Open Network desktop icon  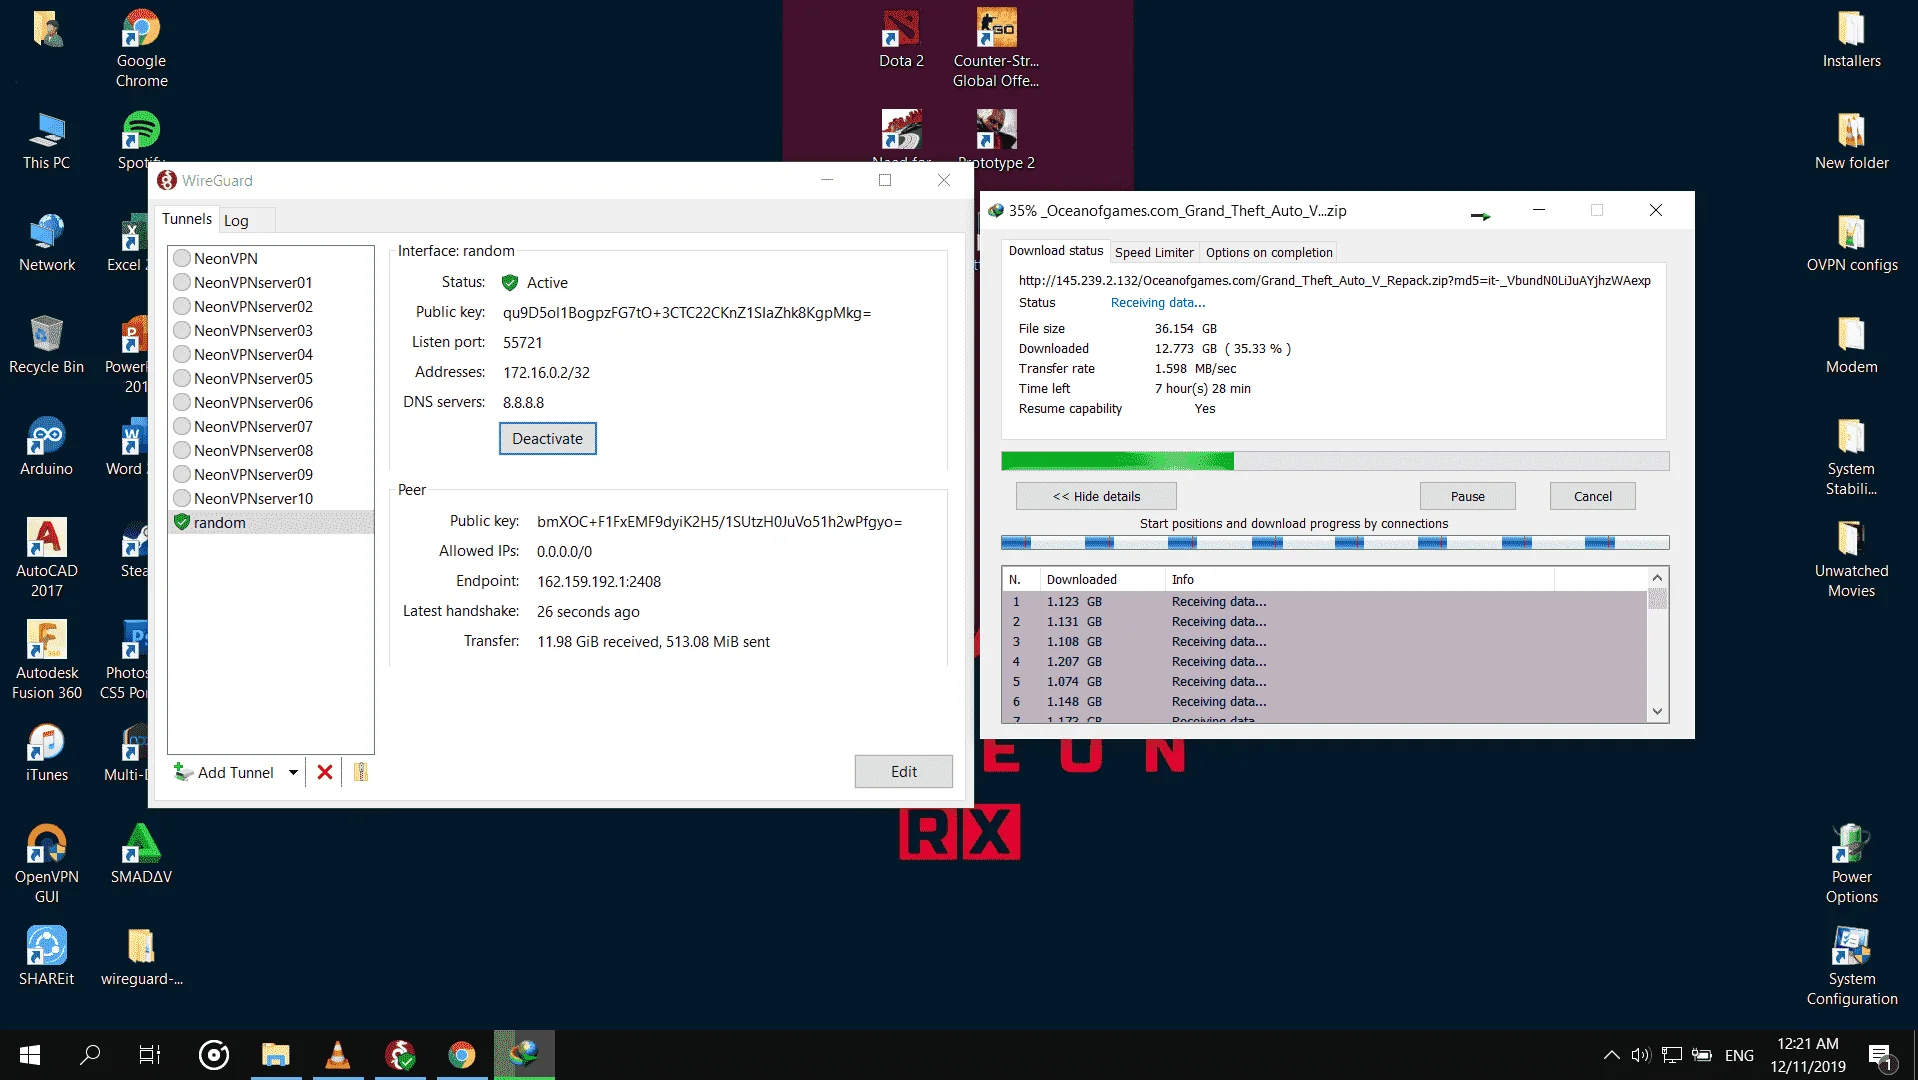click(x=47, y=243)
